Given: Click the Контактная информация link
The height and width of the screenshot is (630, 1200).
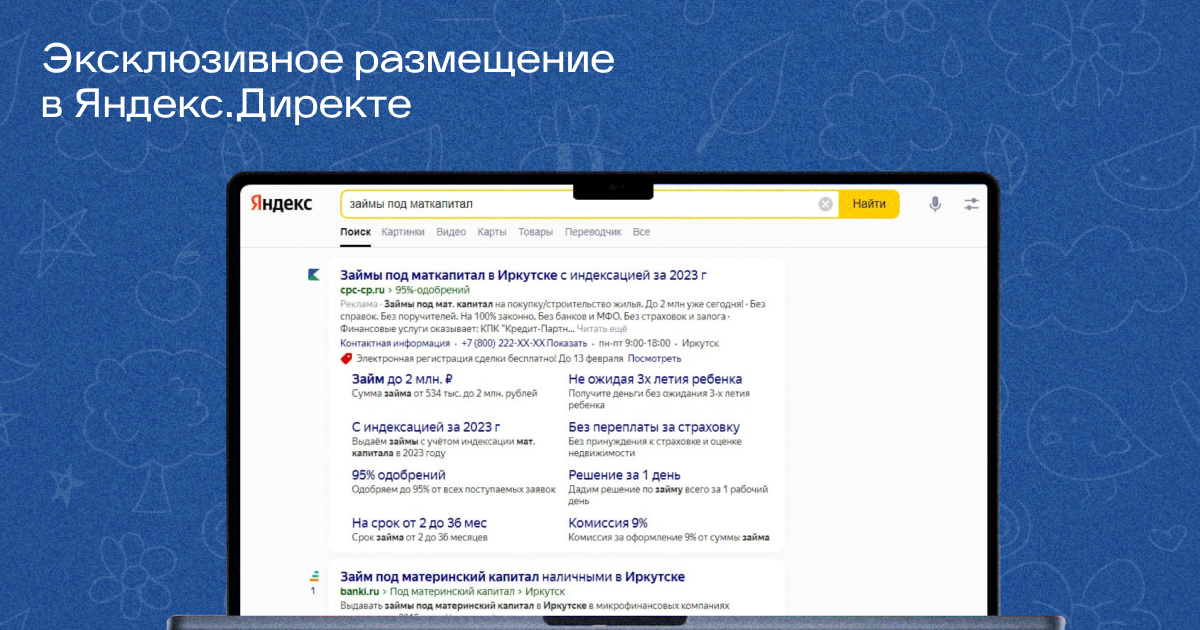Looking at the screenshot, I should [x=394, y=343].
